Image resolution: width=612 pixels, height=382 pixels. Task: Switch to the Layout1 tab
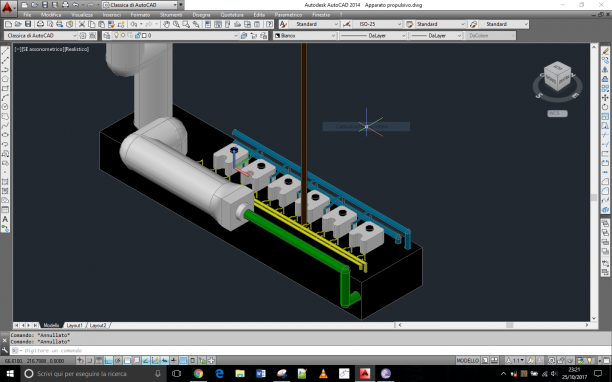click(x=75, y=325)
